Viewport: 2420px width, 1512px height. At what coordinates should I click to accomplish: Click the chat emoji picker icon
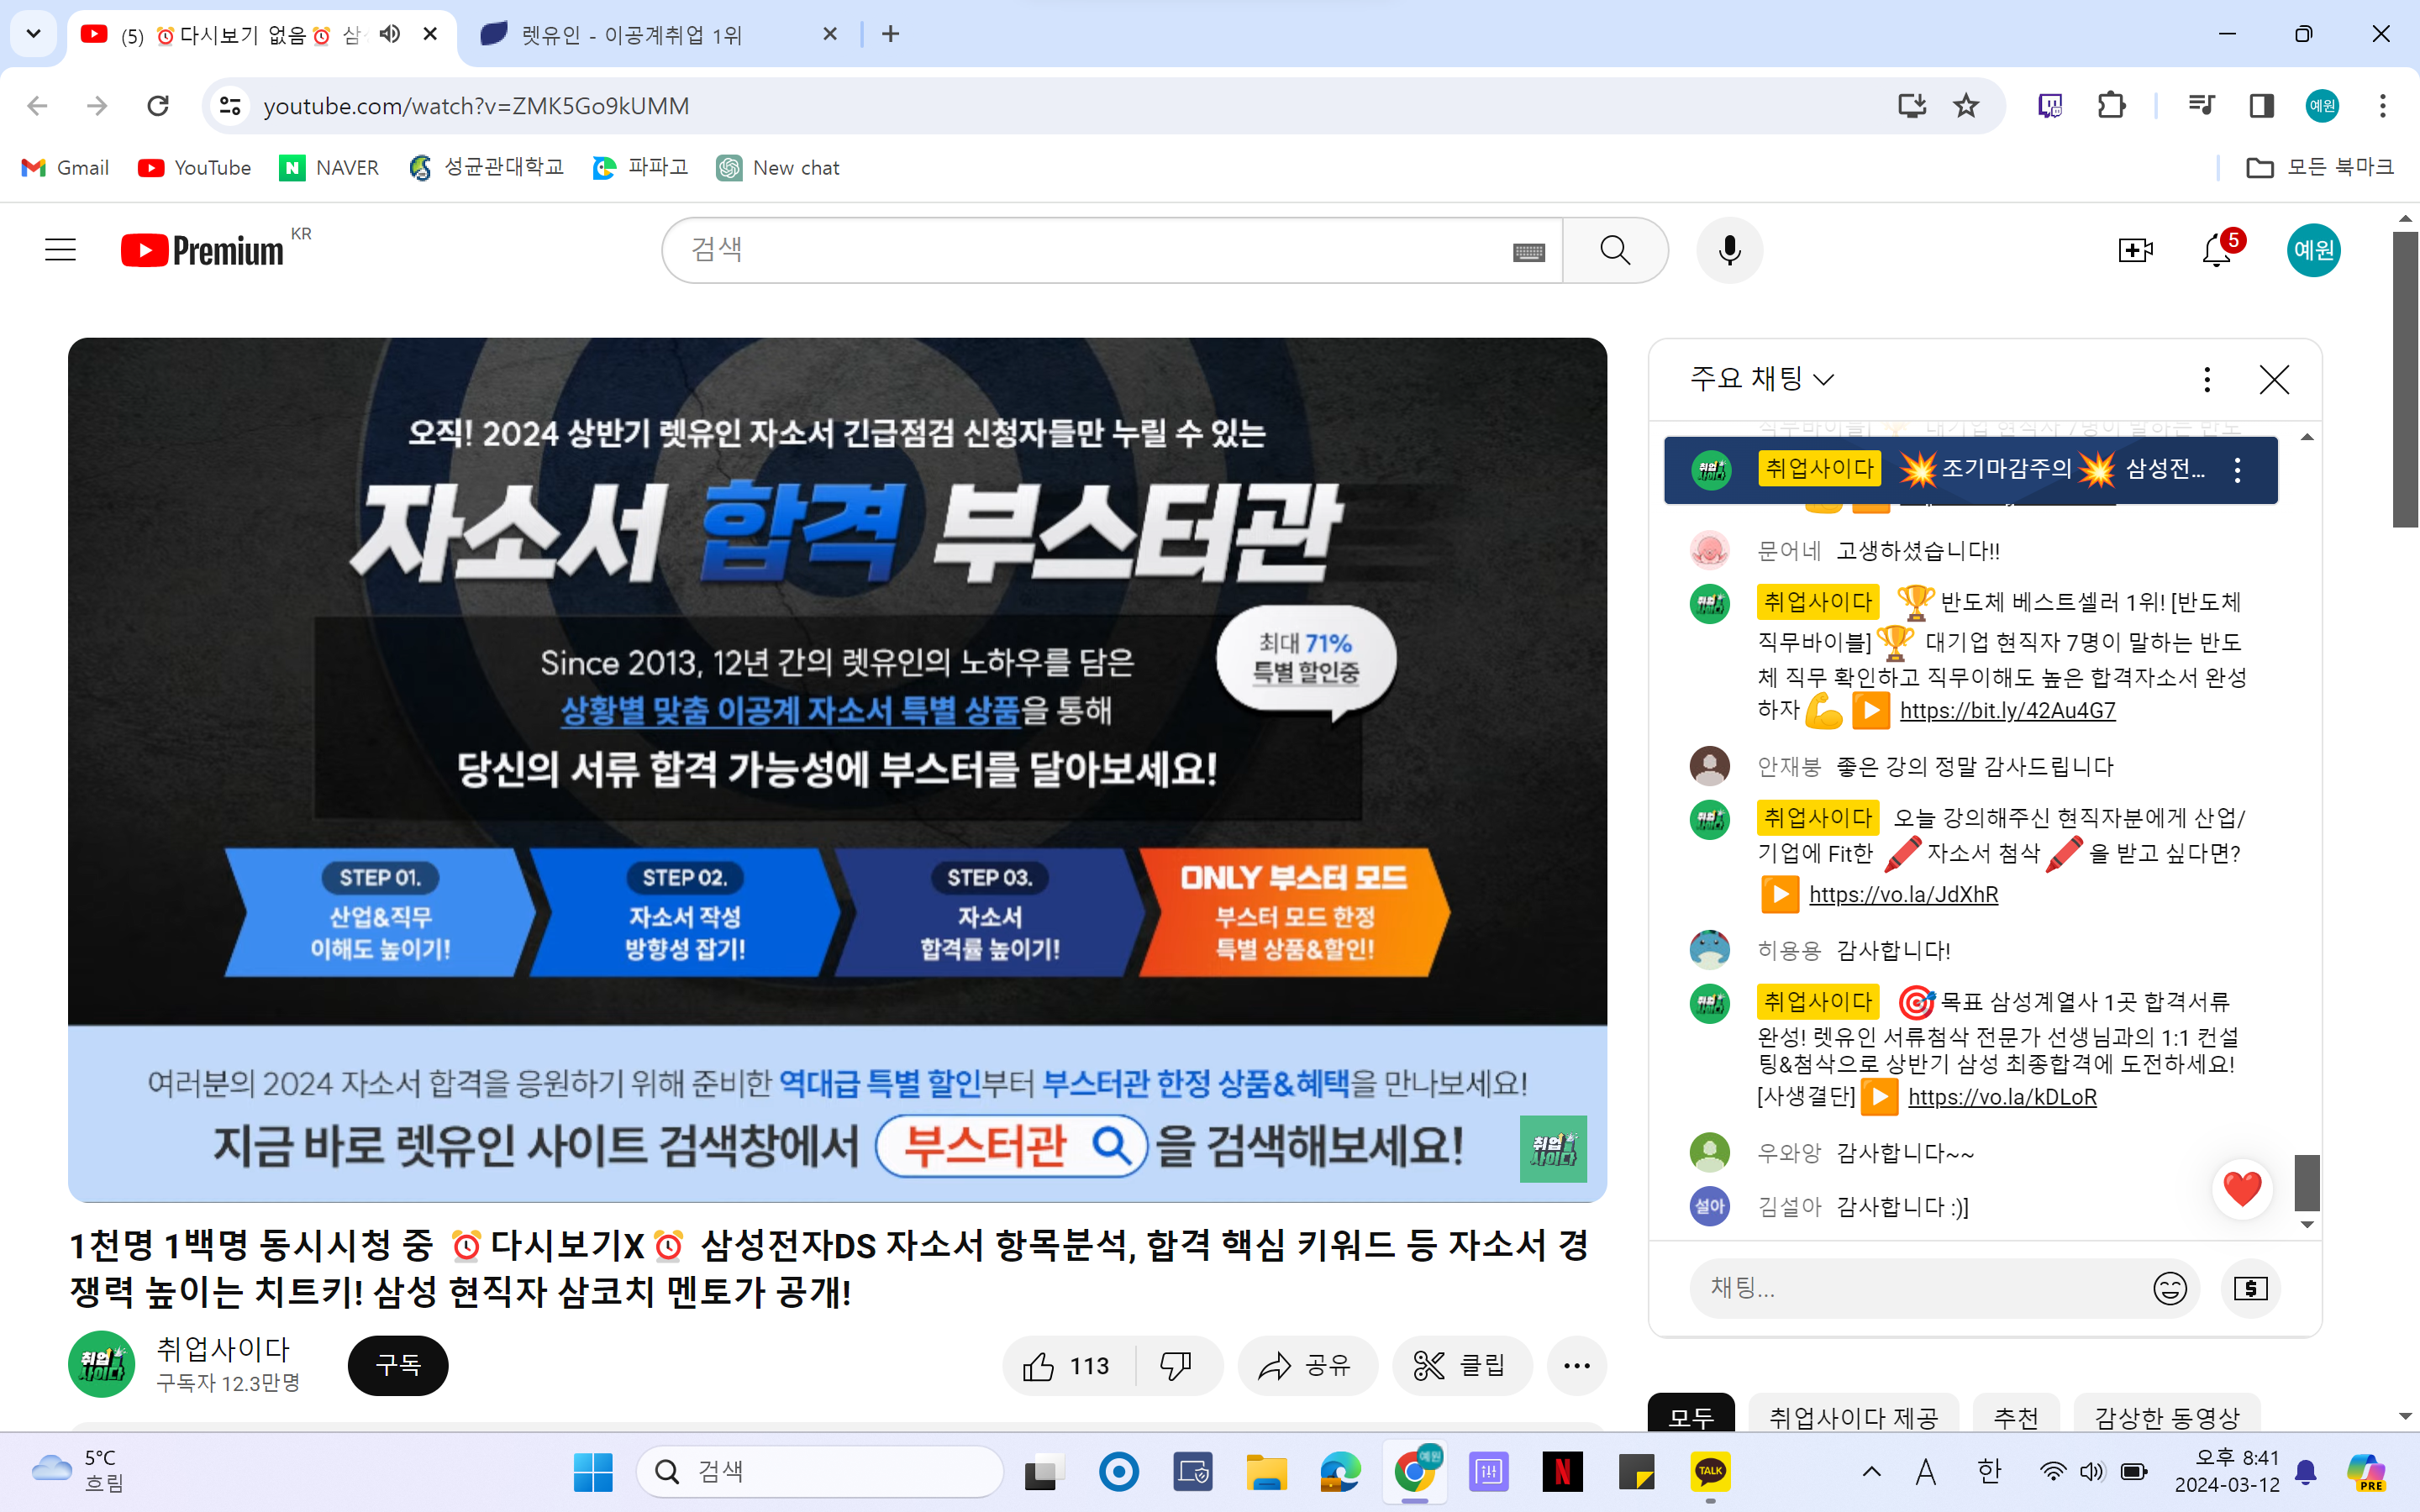pos(2169,1288)
